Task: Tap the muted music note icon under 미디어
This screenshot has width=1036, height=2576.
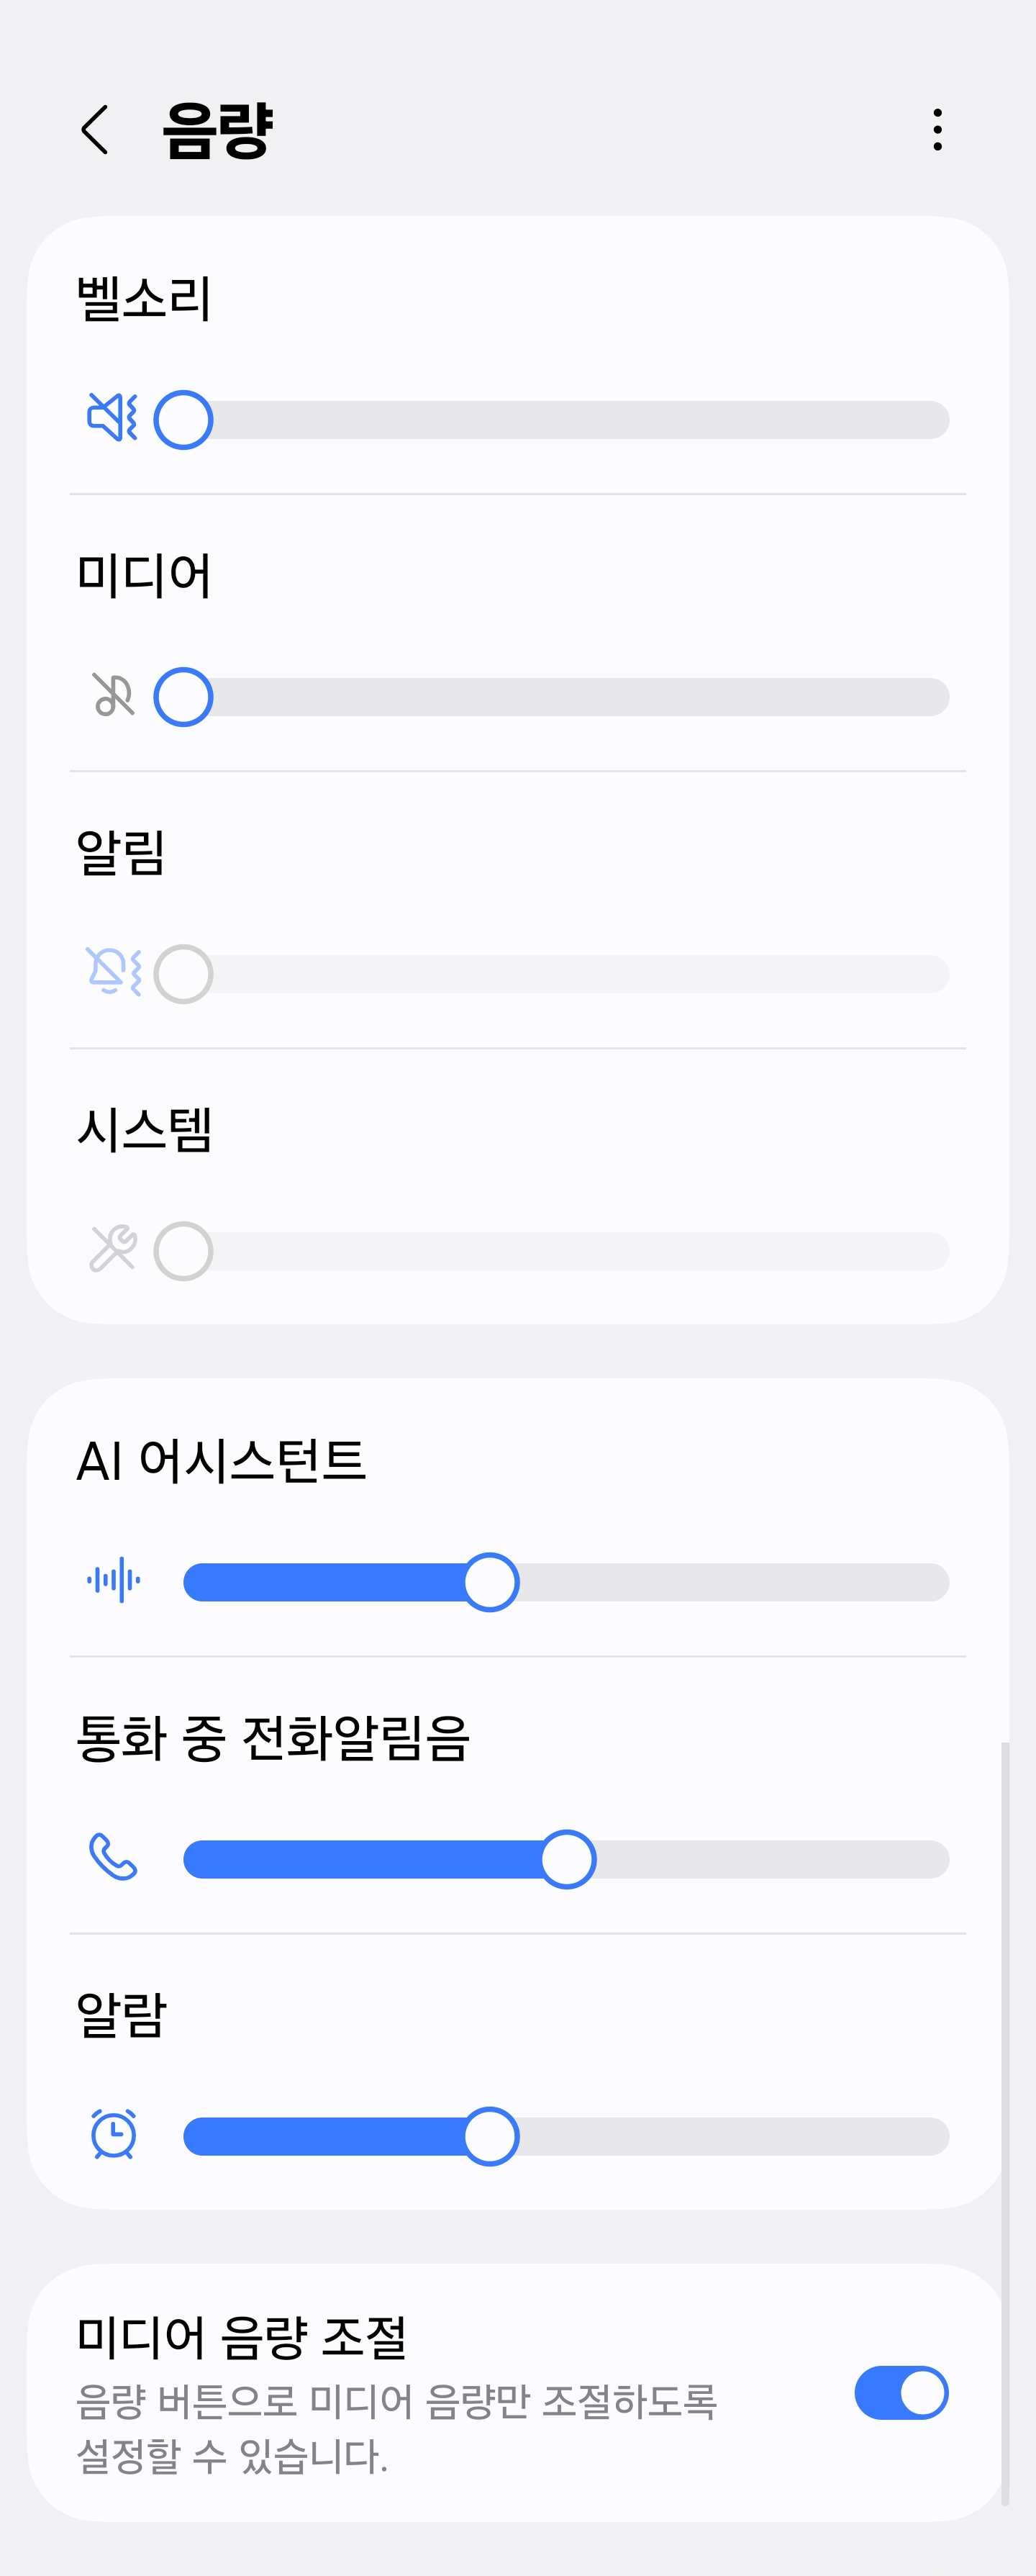Action: tap(113, 695)
